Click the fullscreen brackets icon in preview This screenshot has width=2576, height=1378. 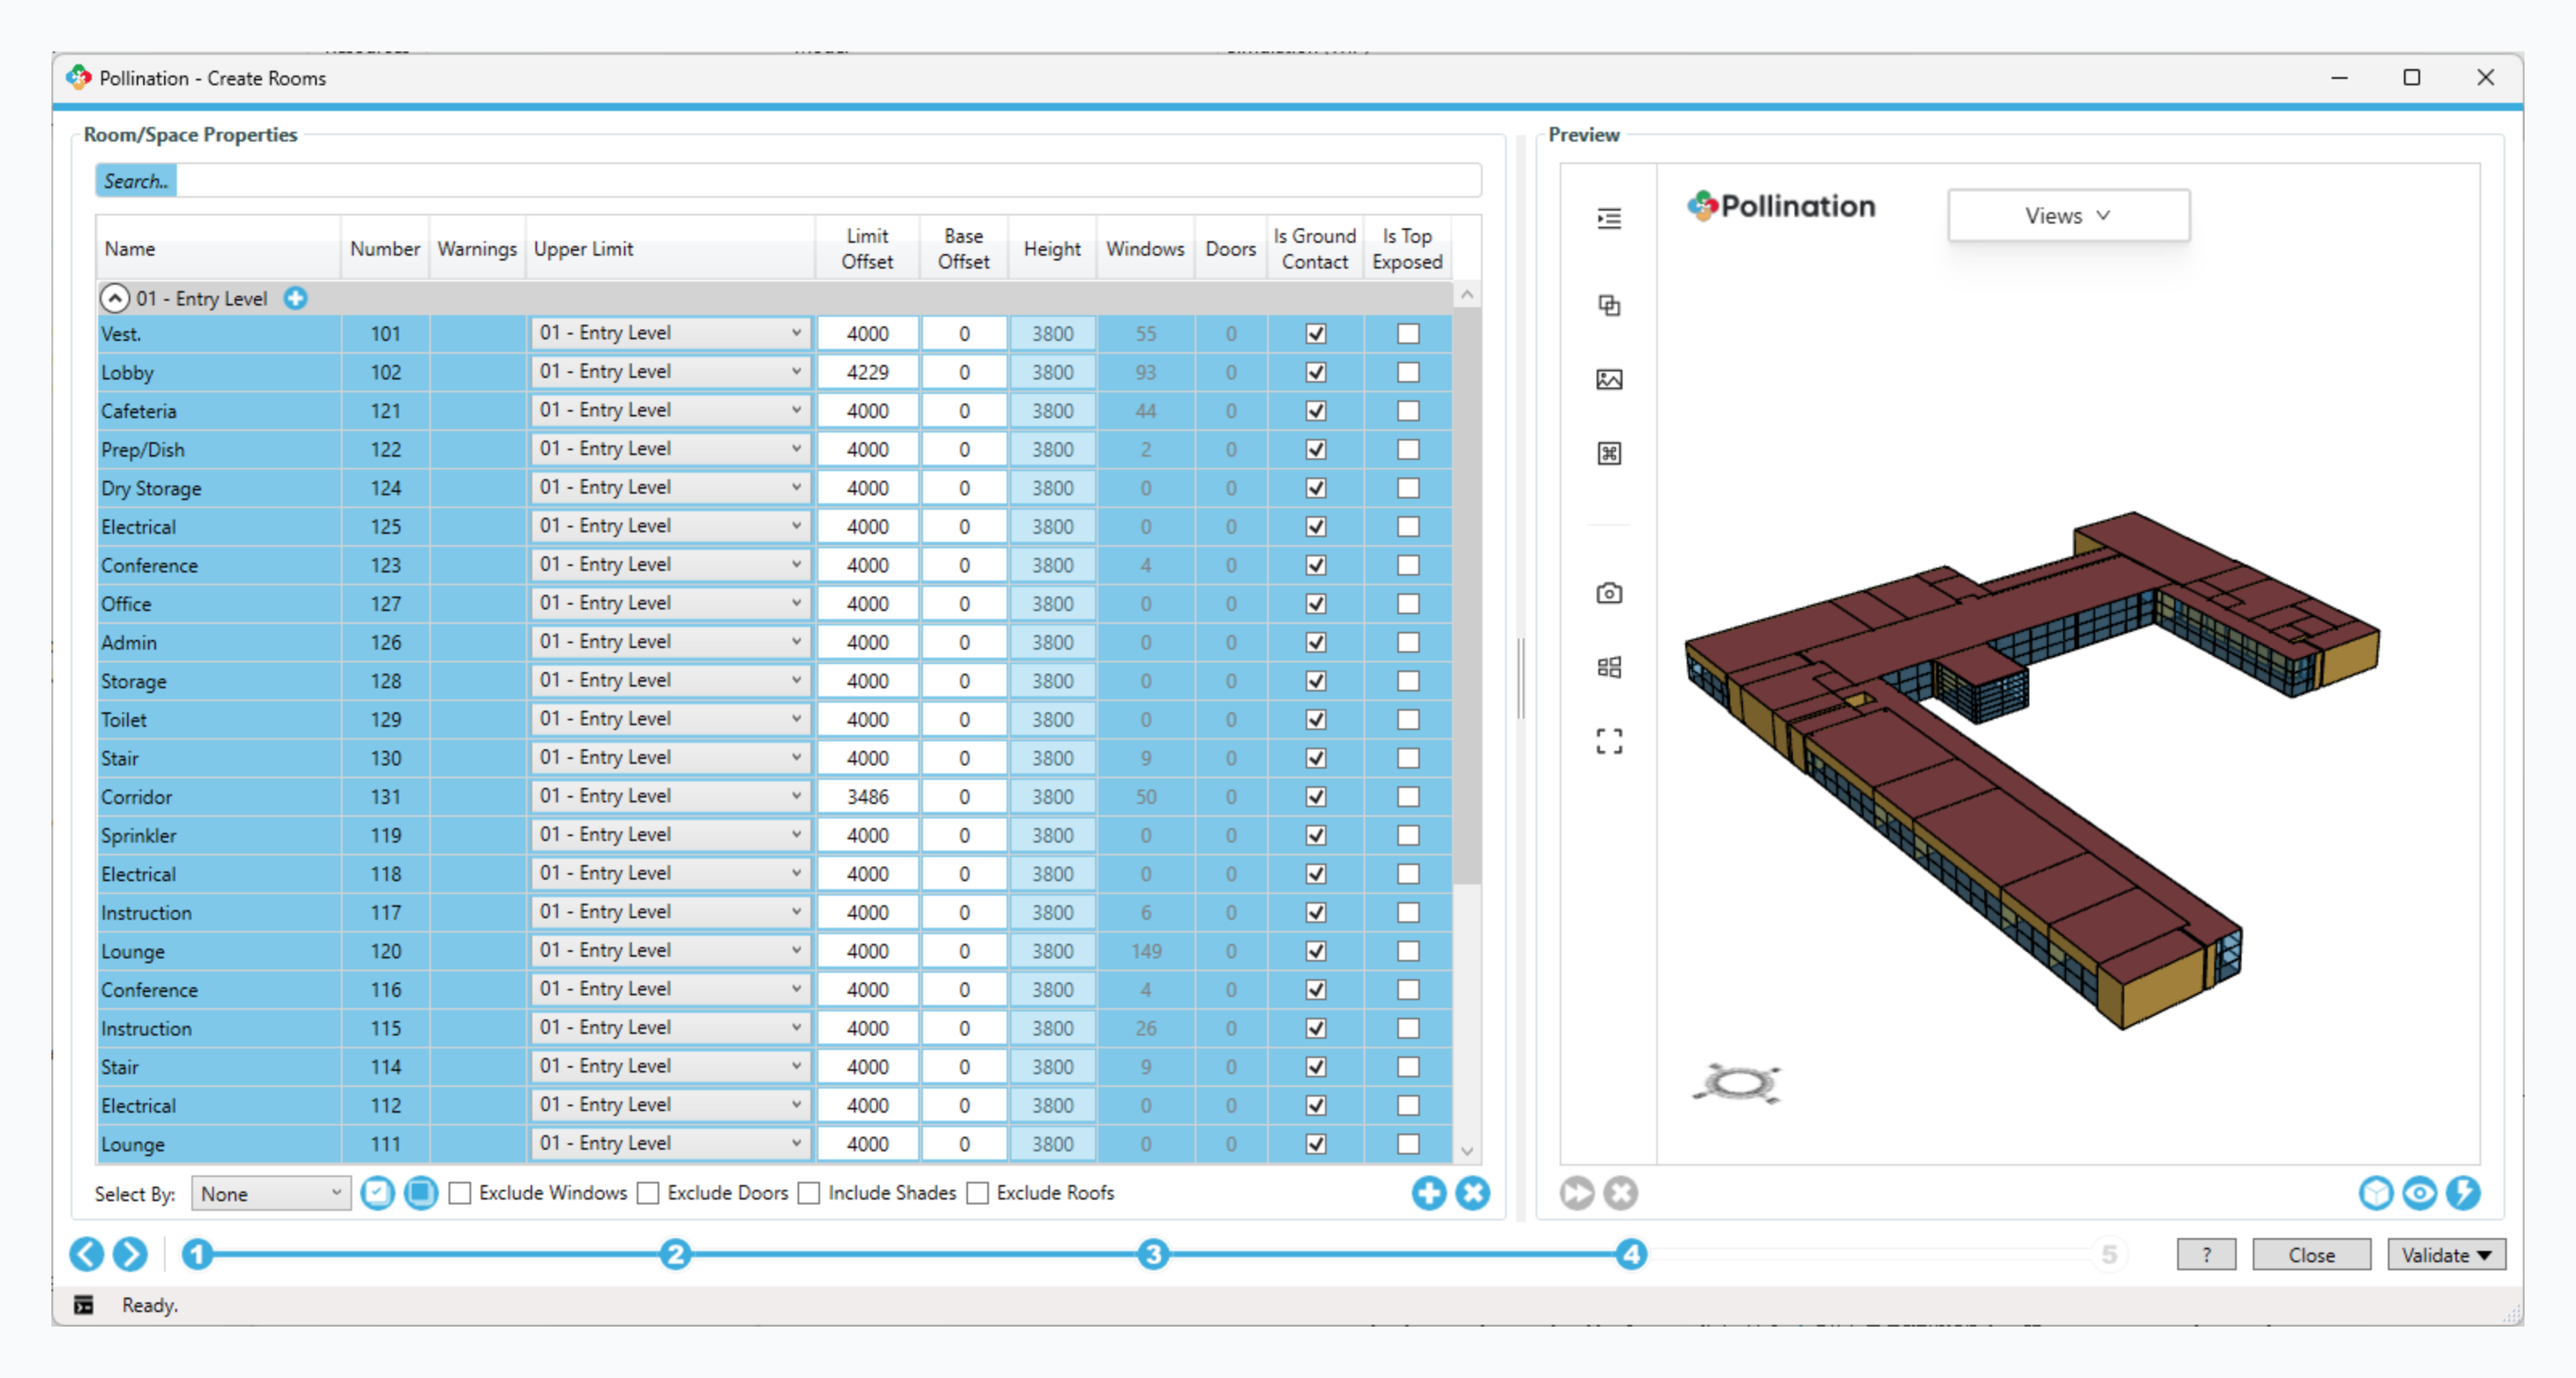pyautogui.click(x=1608, y=741)
